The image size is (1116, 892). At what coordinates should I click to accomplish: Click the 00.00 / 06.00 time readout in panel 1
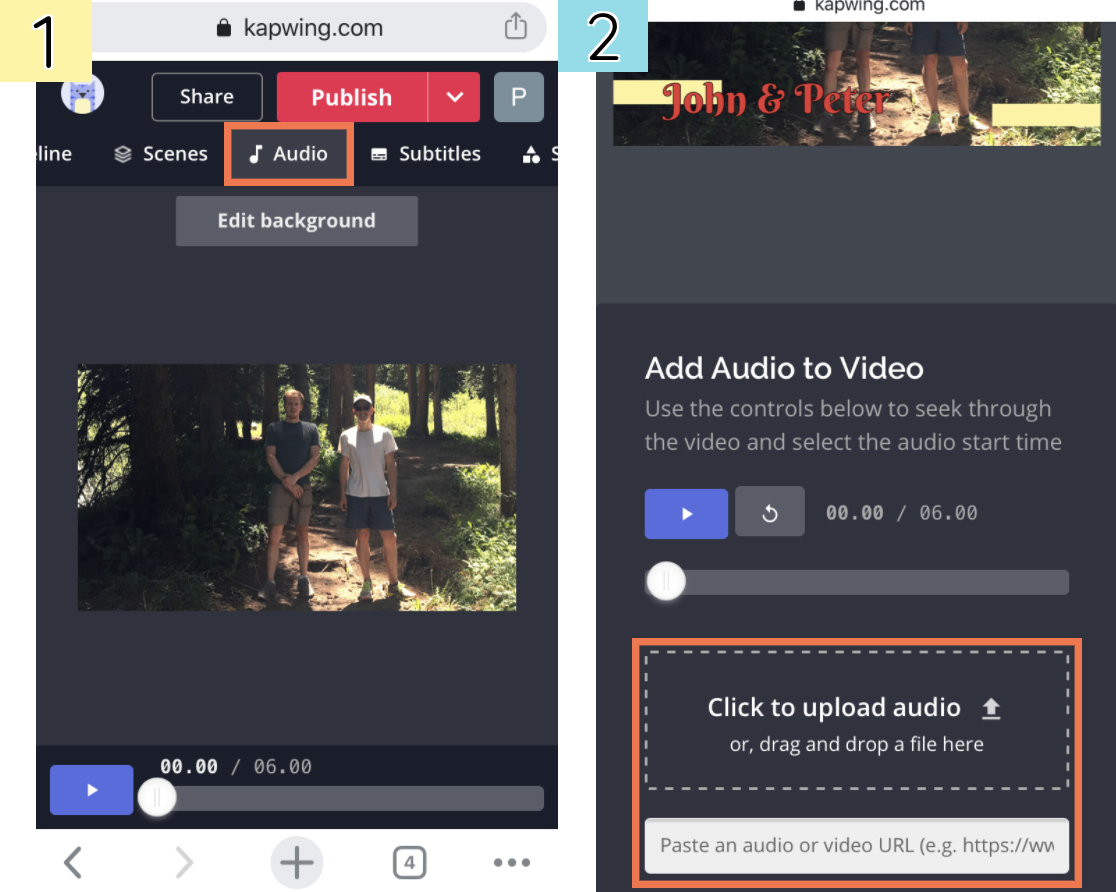[x=236, y=767]
